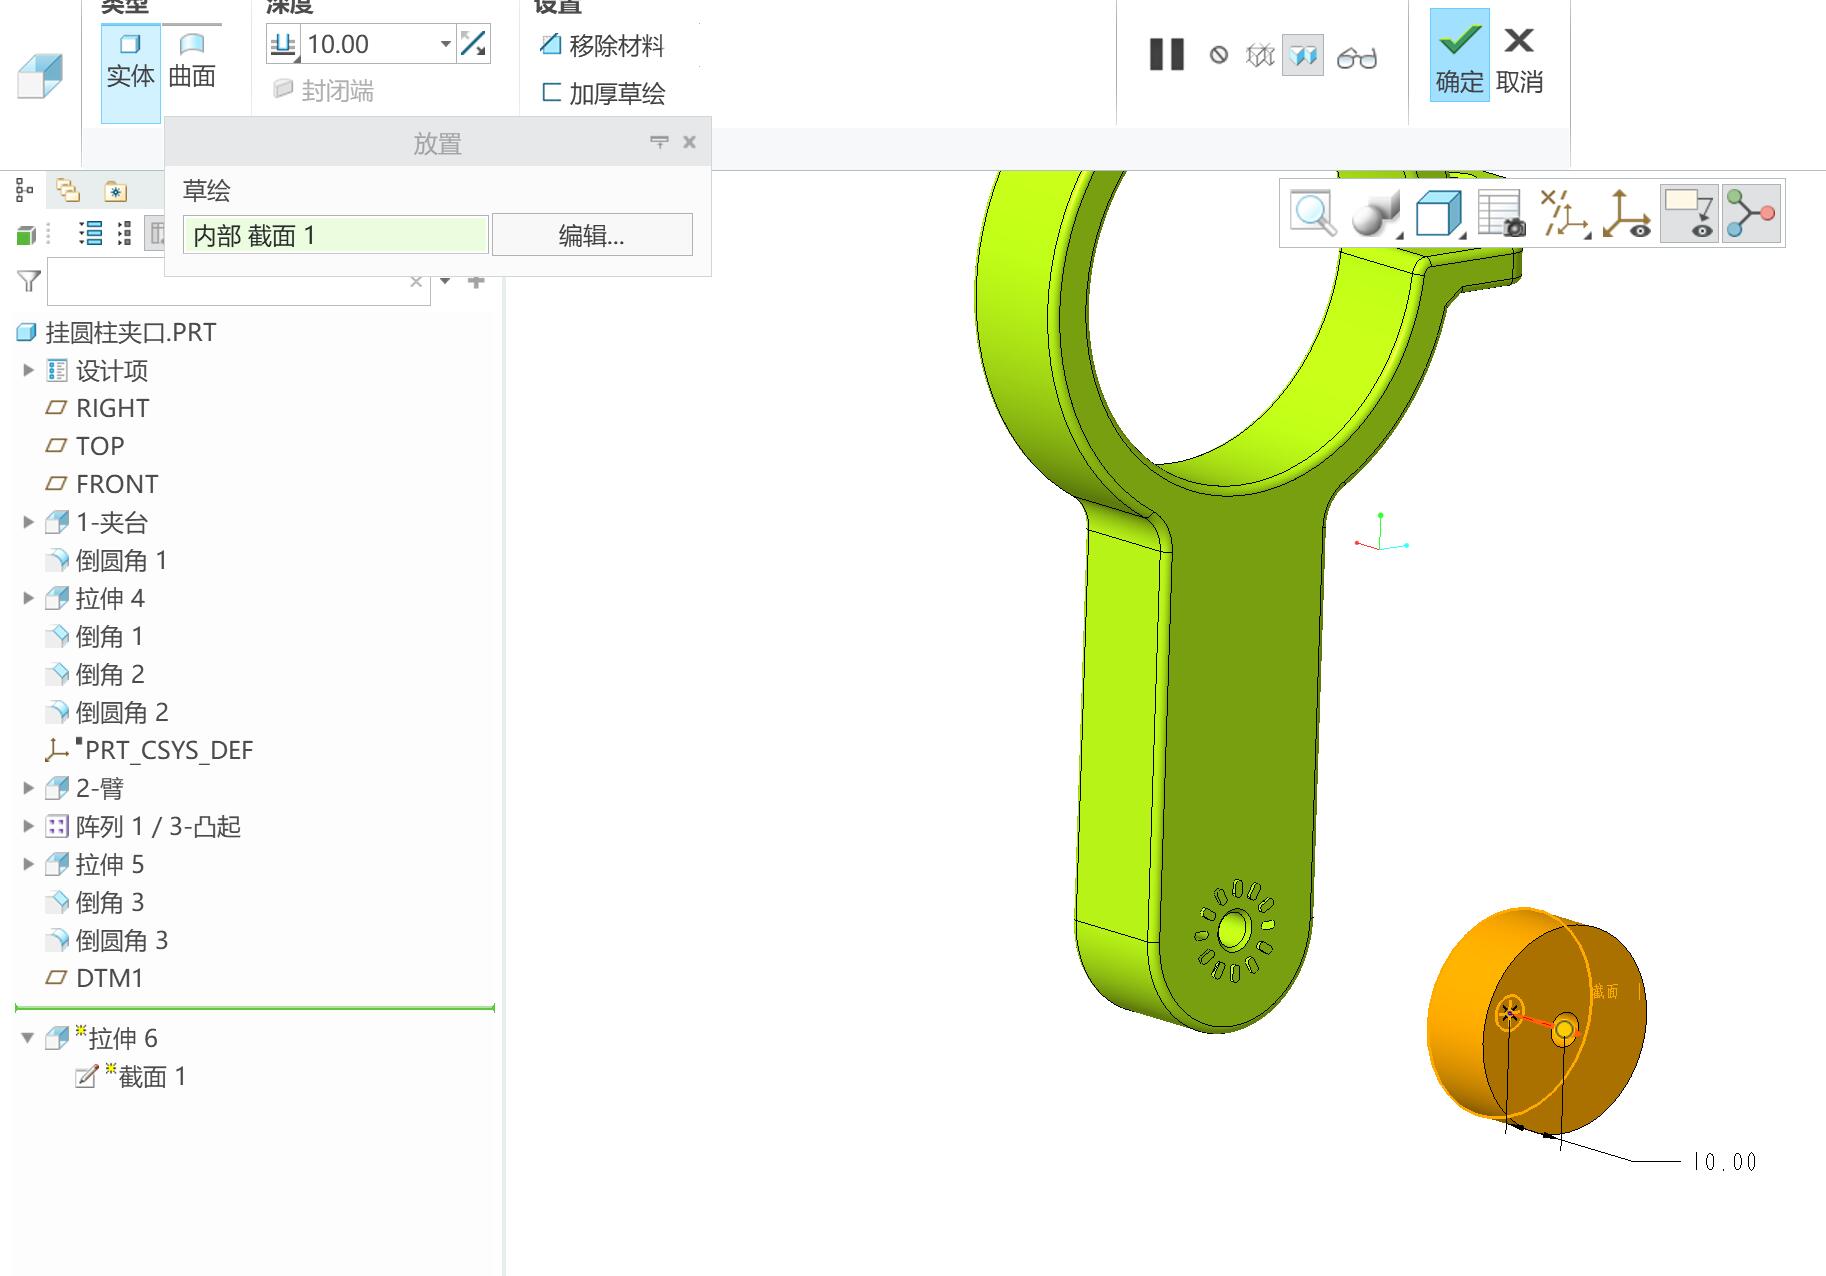Click the model tree filter funnel icon

click(29, 281)
